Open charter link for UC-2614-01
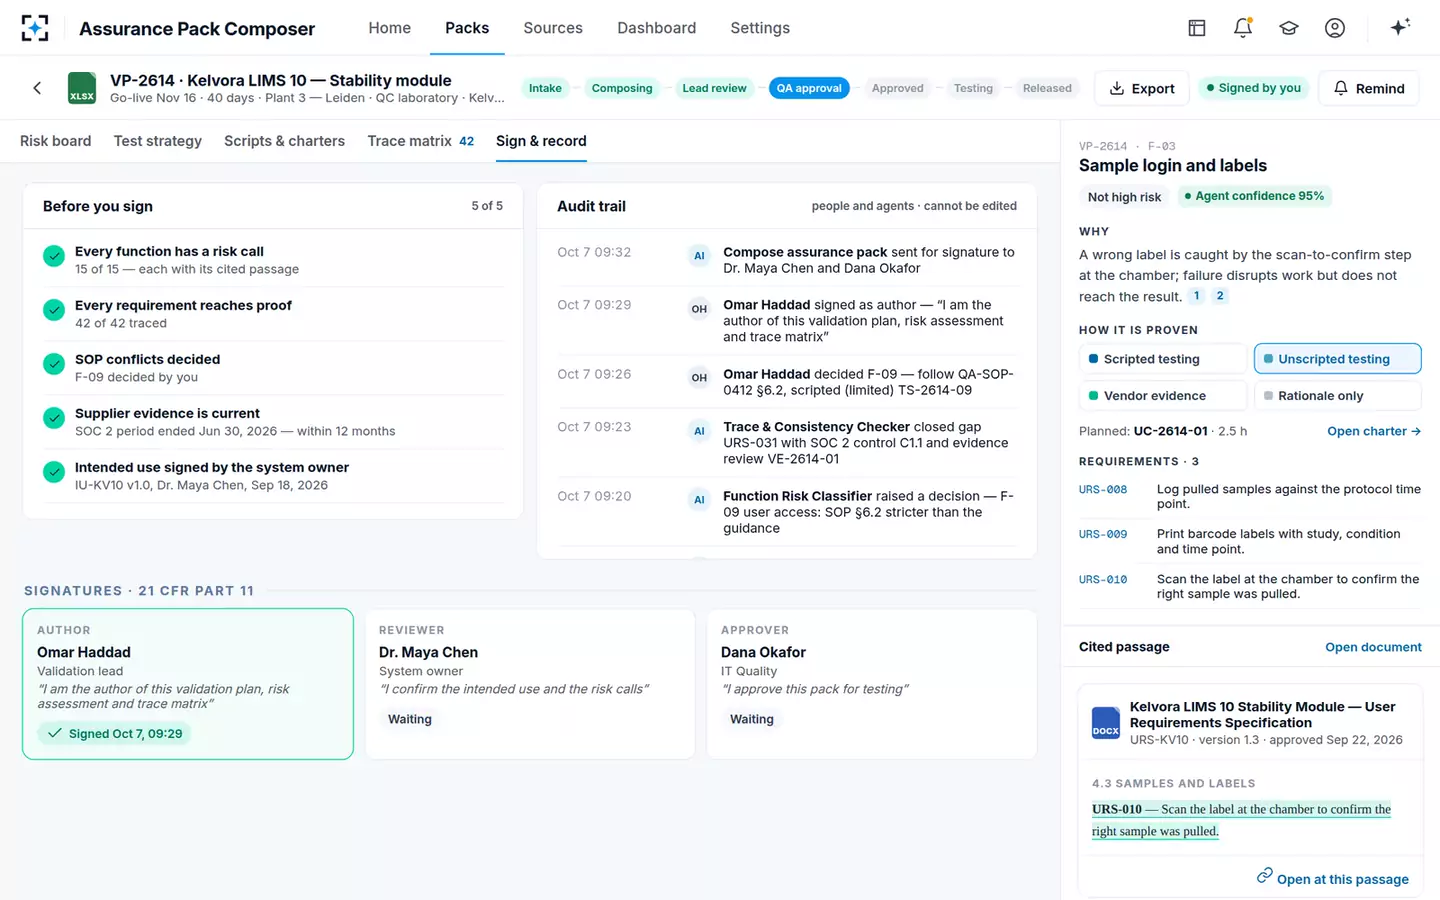1440x900 pixels. point(1374,431)
